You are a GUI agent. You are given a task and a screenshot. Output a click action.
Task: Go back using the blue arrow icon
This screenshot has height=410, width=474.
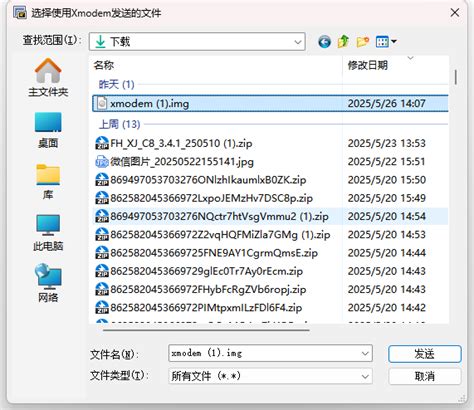coord(324,42)
